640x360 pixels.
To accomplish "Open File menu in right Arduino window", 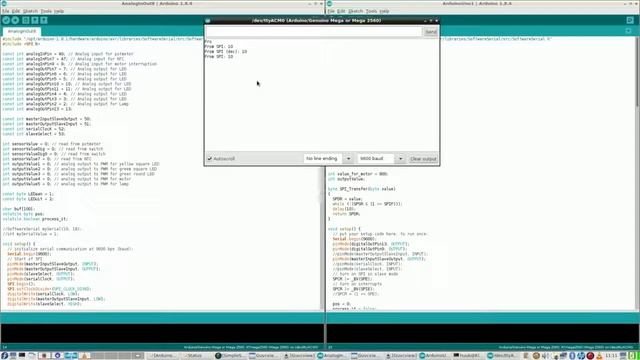I will 331,11.
